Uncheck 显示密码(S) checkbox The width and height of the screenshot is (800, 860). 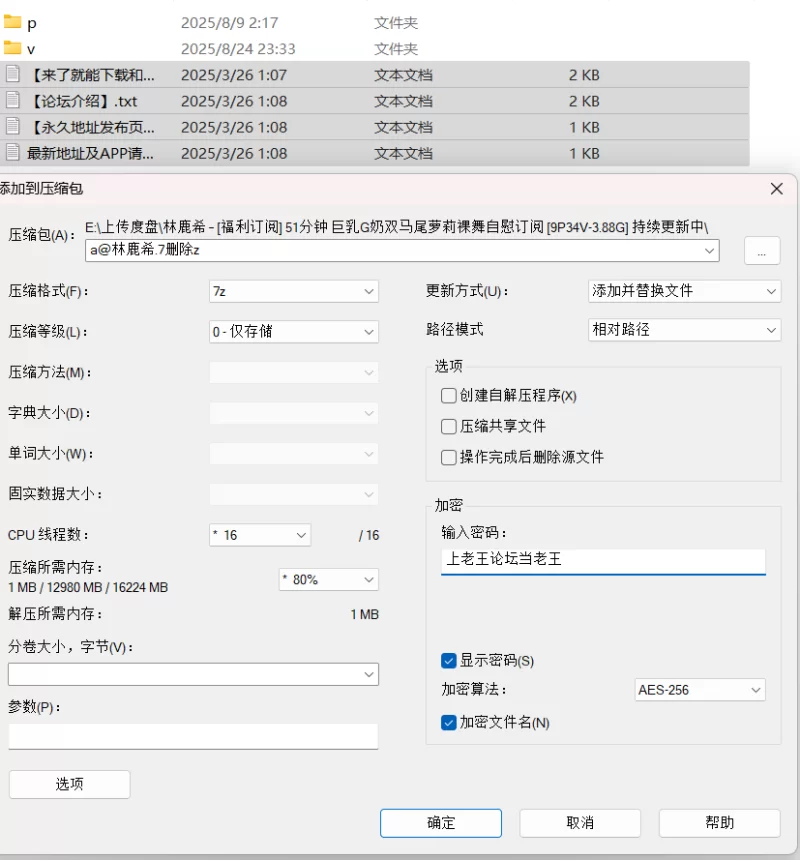click(x=449, y=660)
